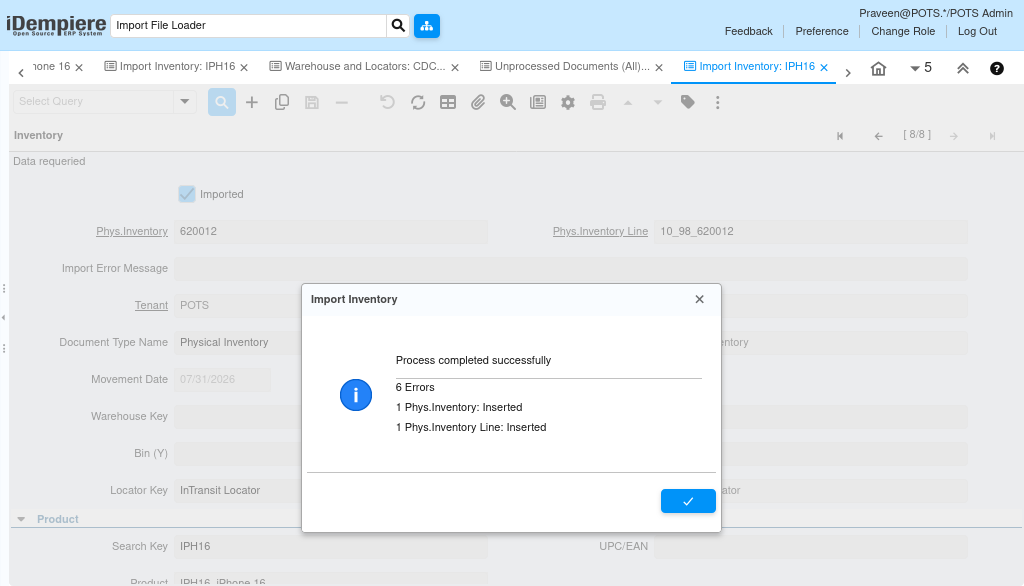Confirm dialog with the blue checkmark button
The height and width of the screenshot is (586, 1024).
pyautogui.click(x=688, y=501)
